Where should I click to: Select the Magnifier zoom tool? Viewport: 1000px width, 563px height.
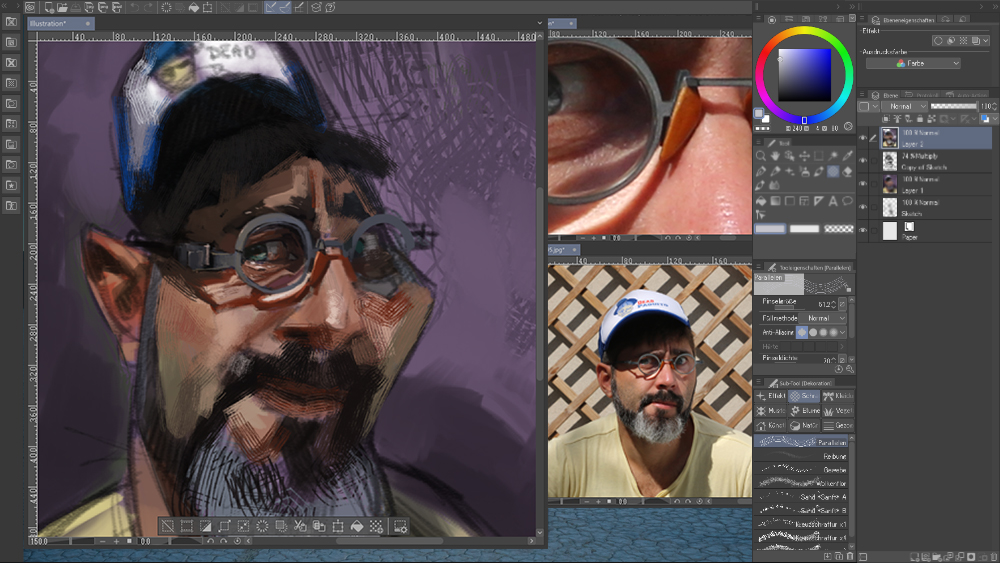click(x=761, y=157)
